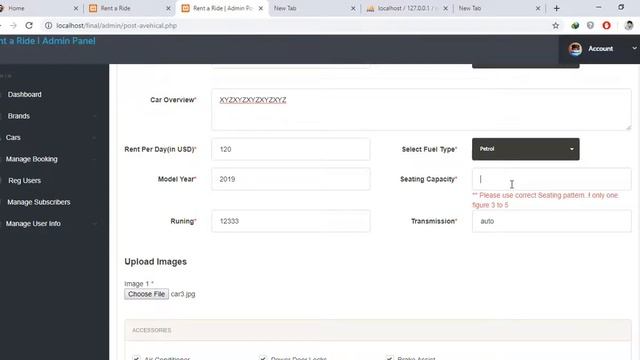Click the Transmission field showing auto

coord(551,221)
